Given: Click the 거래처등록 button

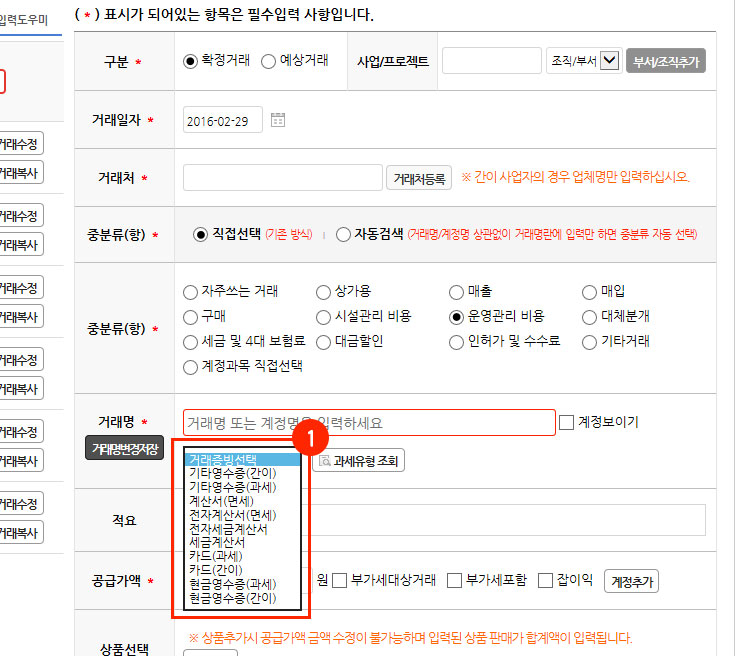Looking at the screenshot, I should click(x=419, y=178).
